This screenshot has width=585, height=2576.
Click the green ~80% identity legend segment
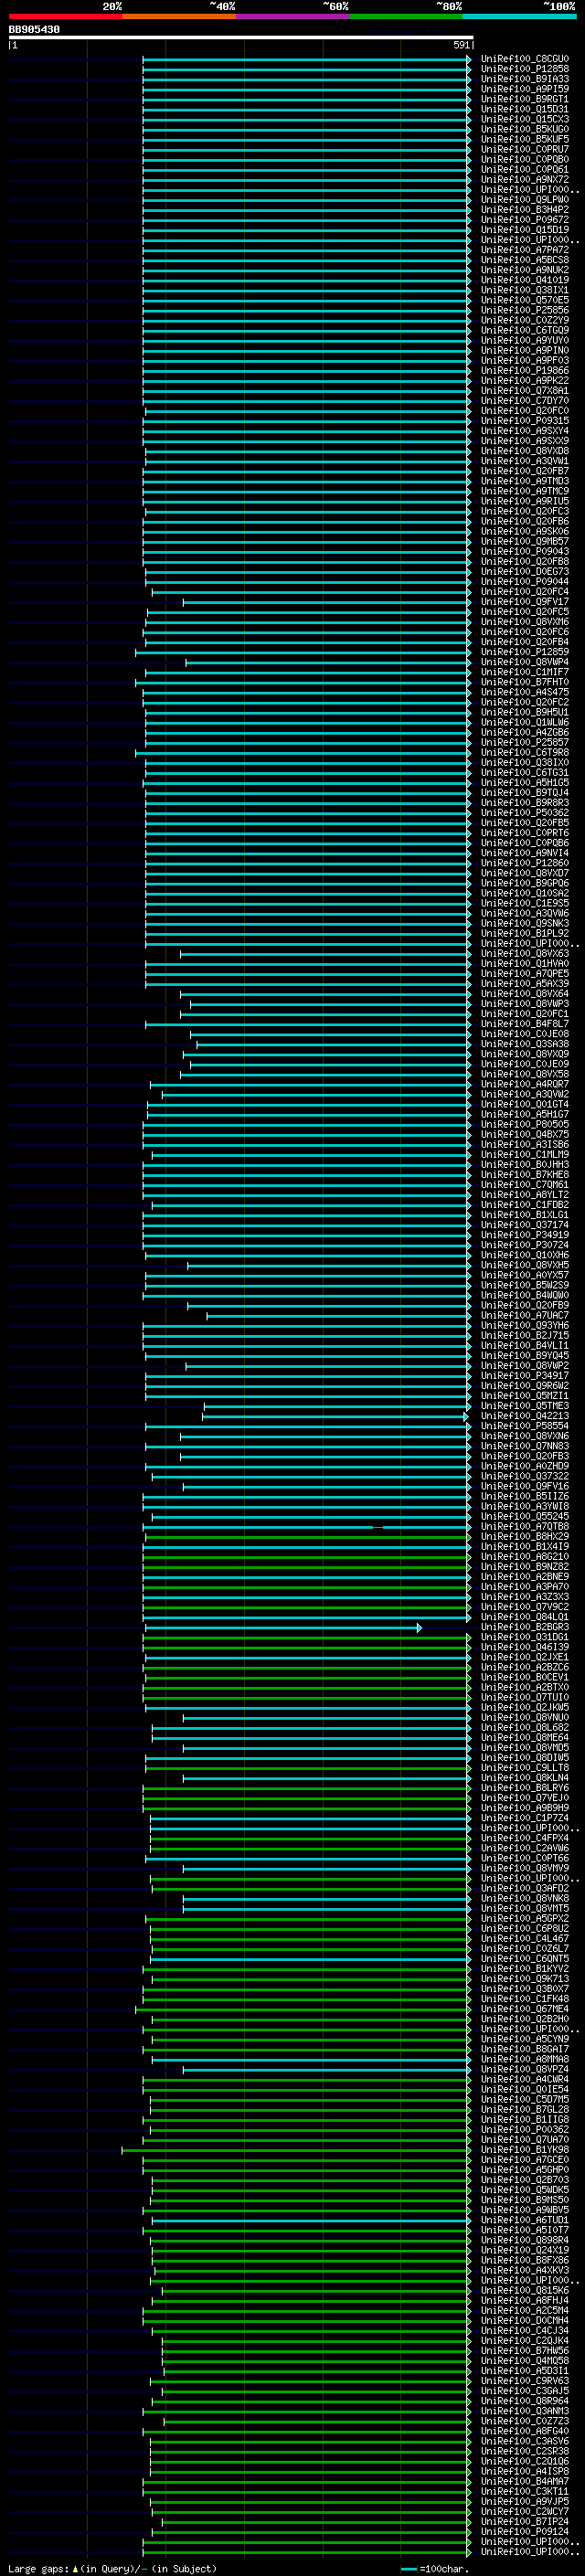(x=406, y=16)
